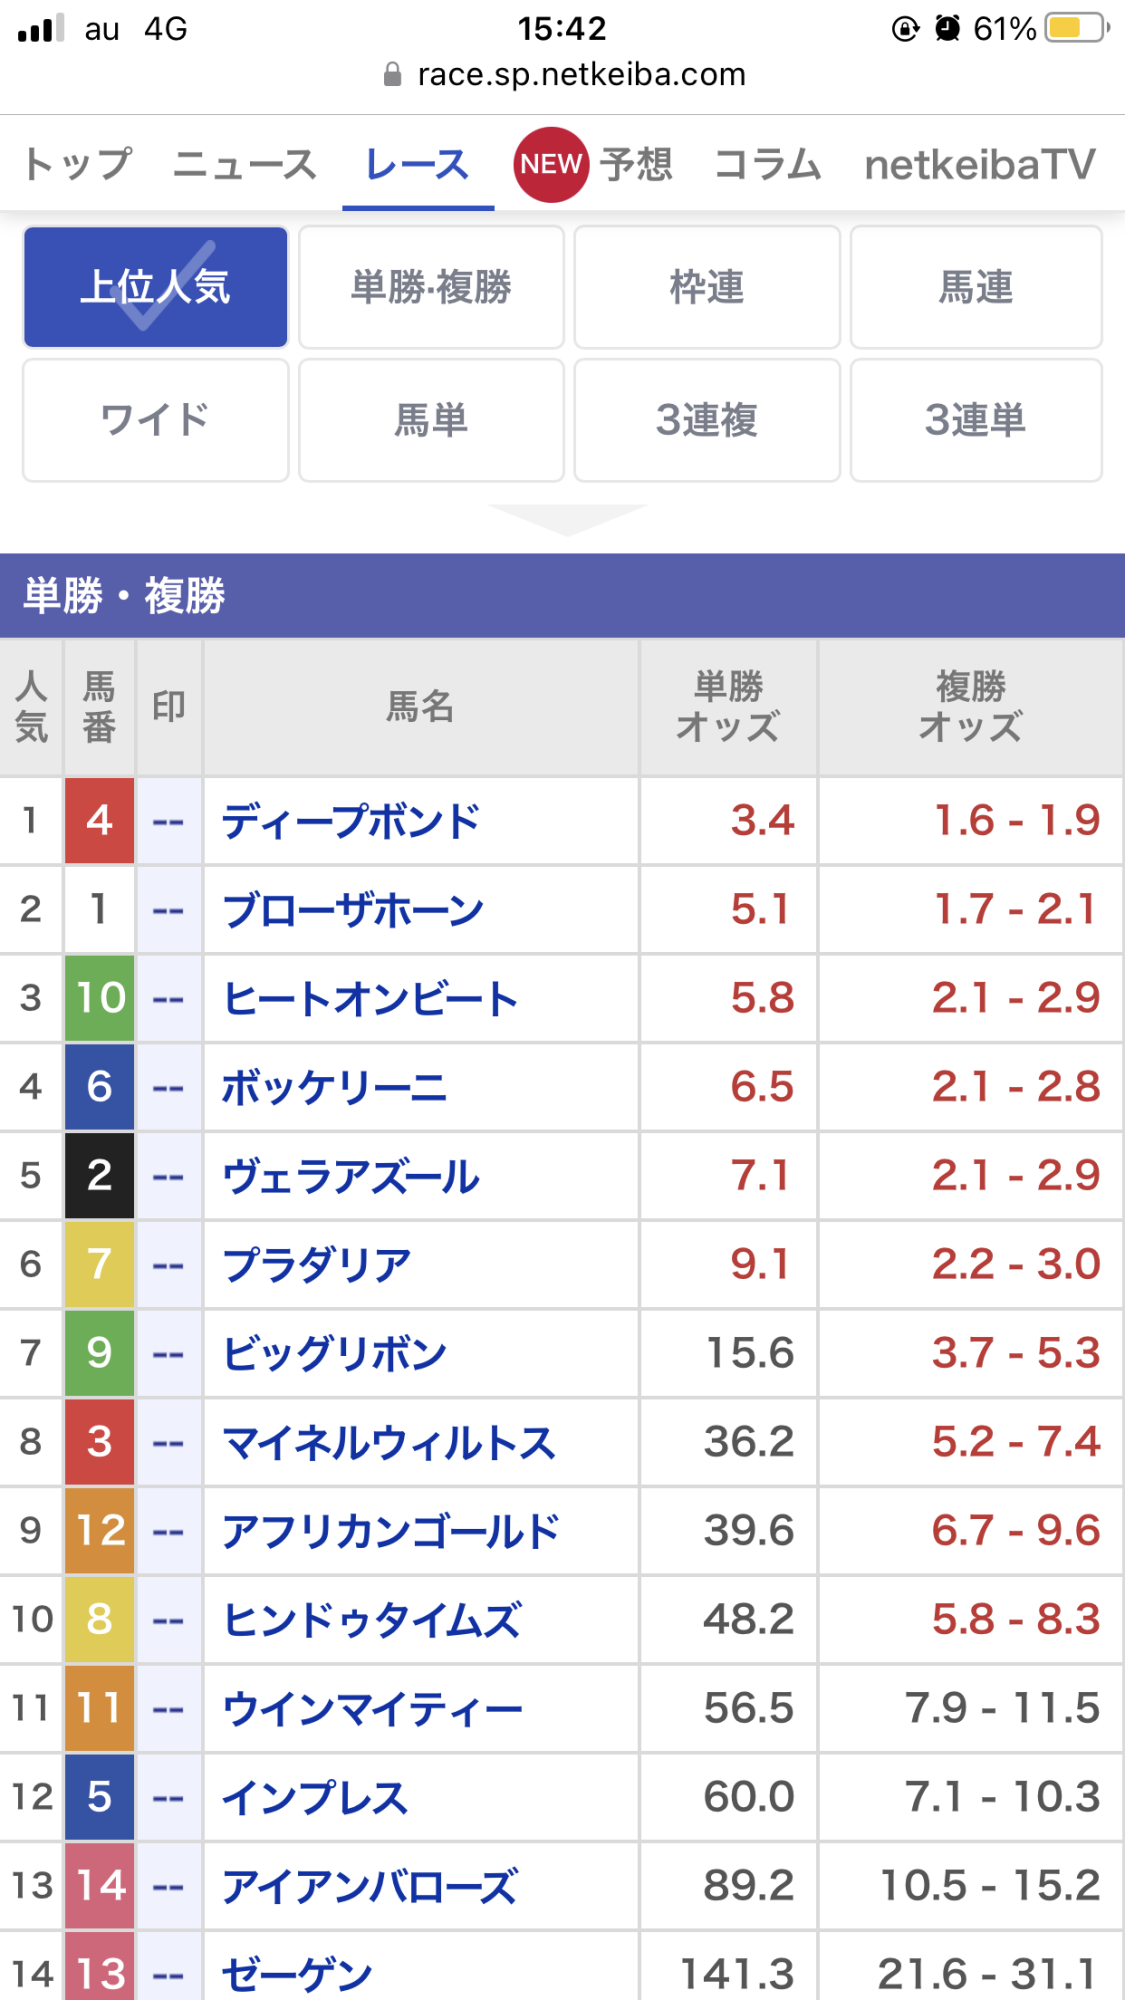Tap the lock icon in address bar
This screenshot has width=1125, height=2000.
pos(393,75)
